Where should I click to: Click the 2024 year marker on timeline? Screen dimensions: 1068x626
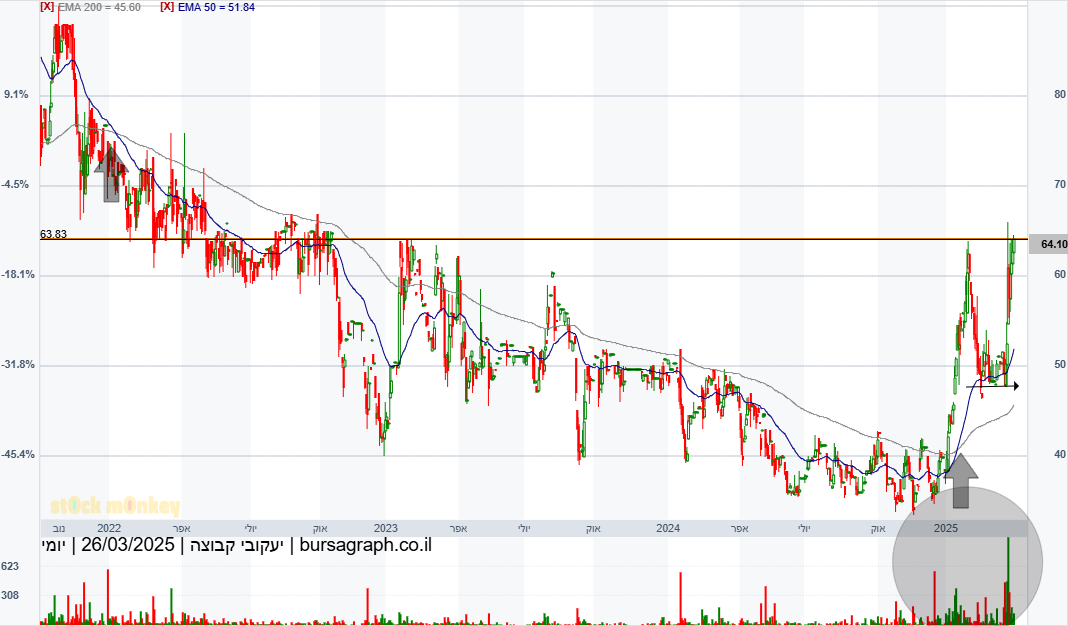click(668, 528)
